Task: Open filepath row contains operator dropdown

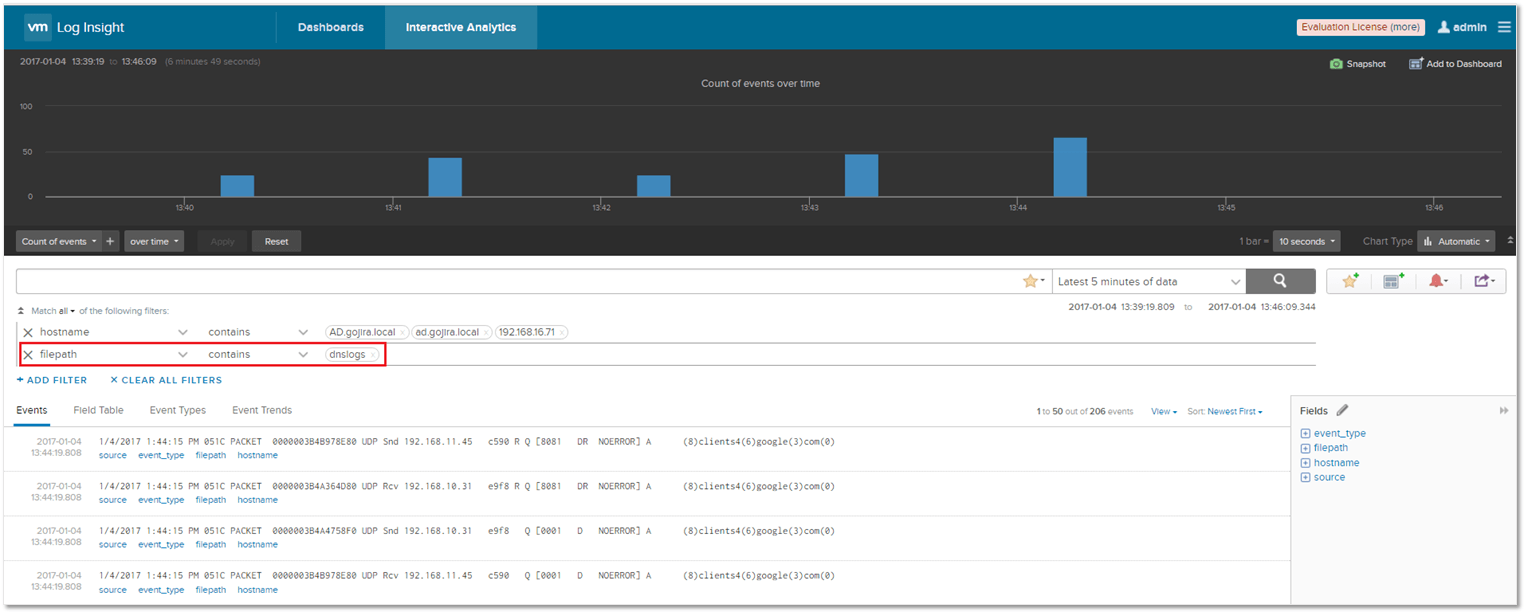Action: coord(258,355)
